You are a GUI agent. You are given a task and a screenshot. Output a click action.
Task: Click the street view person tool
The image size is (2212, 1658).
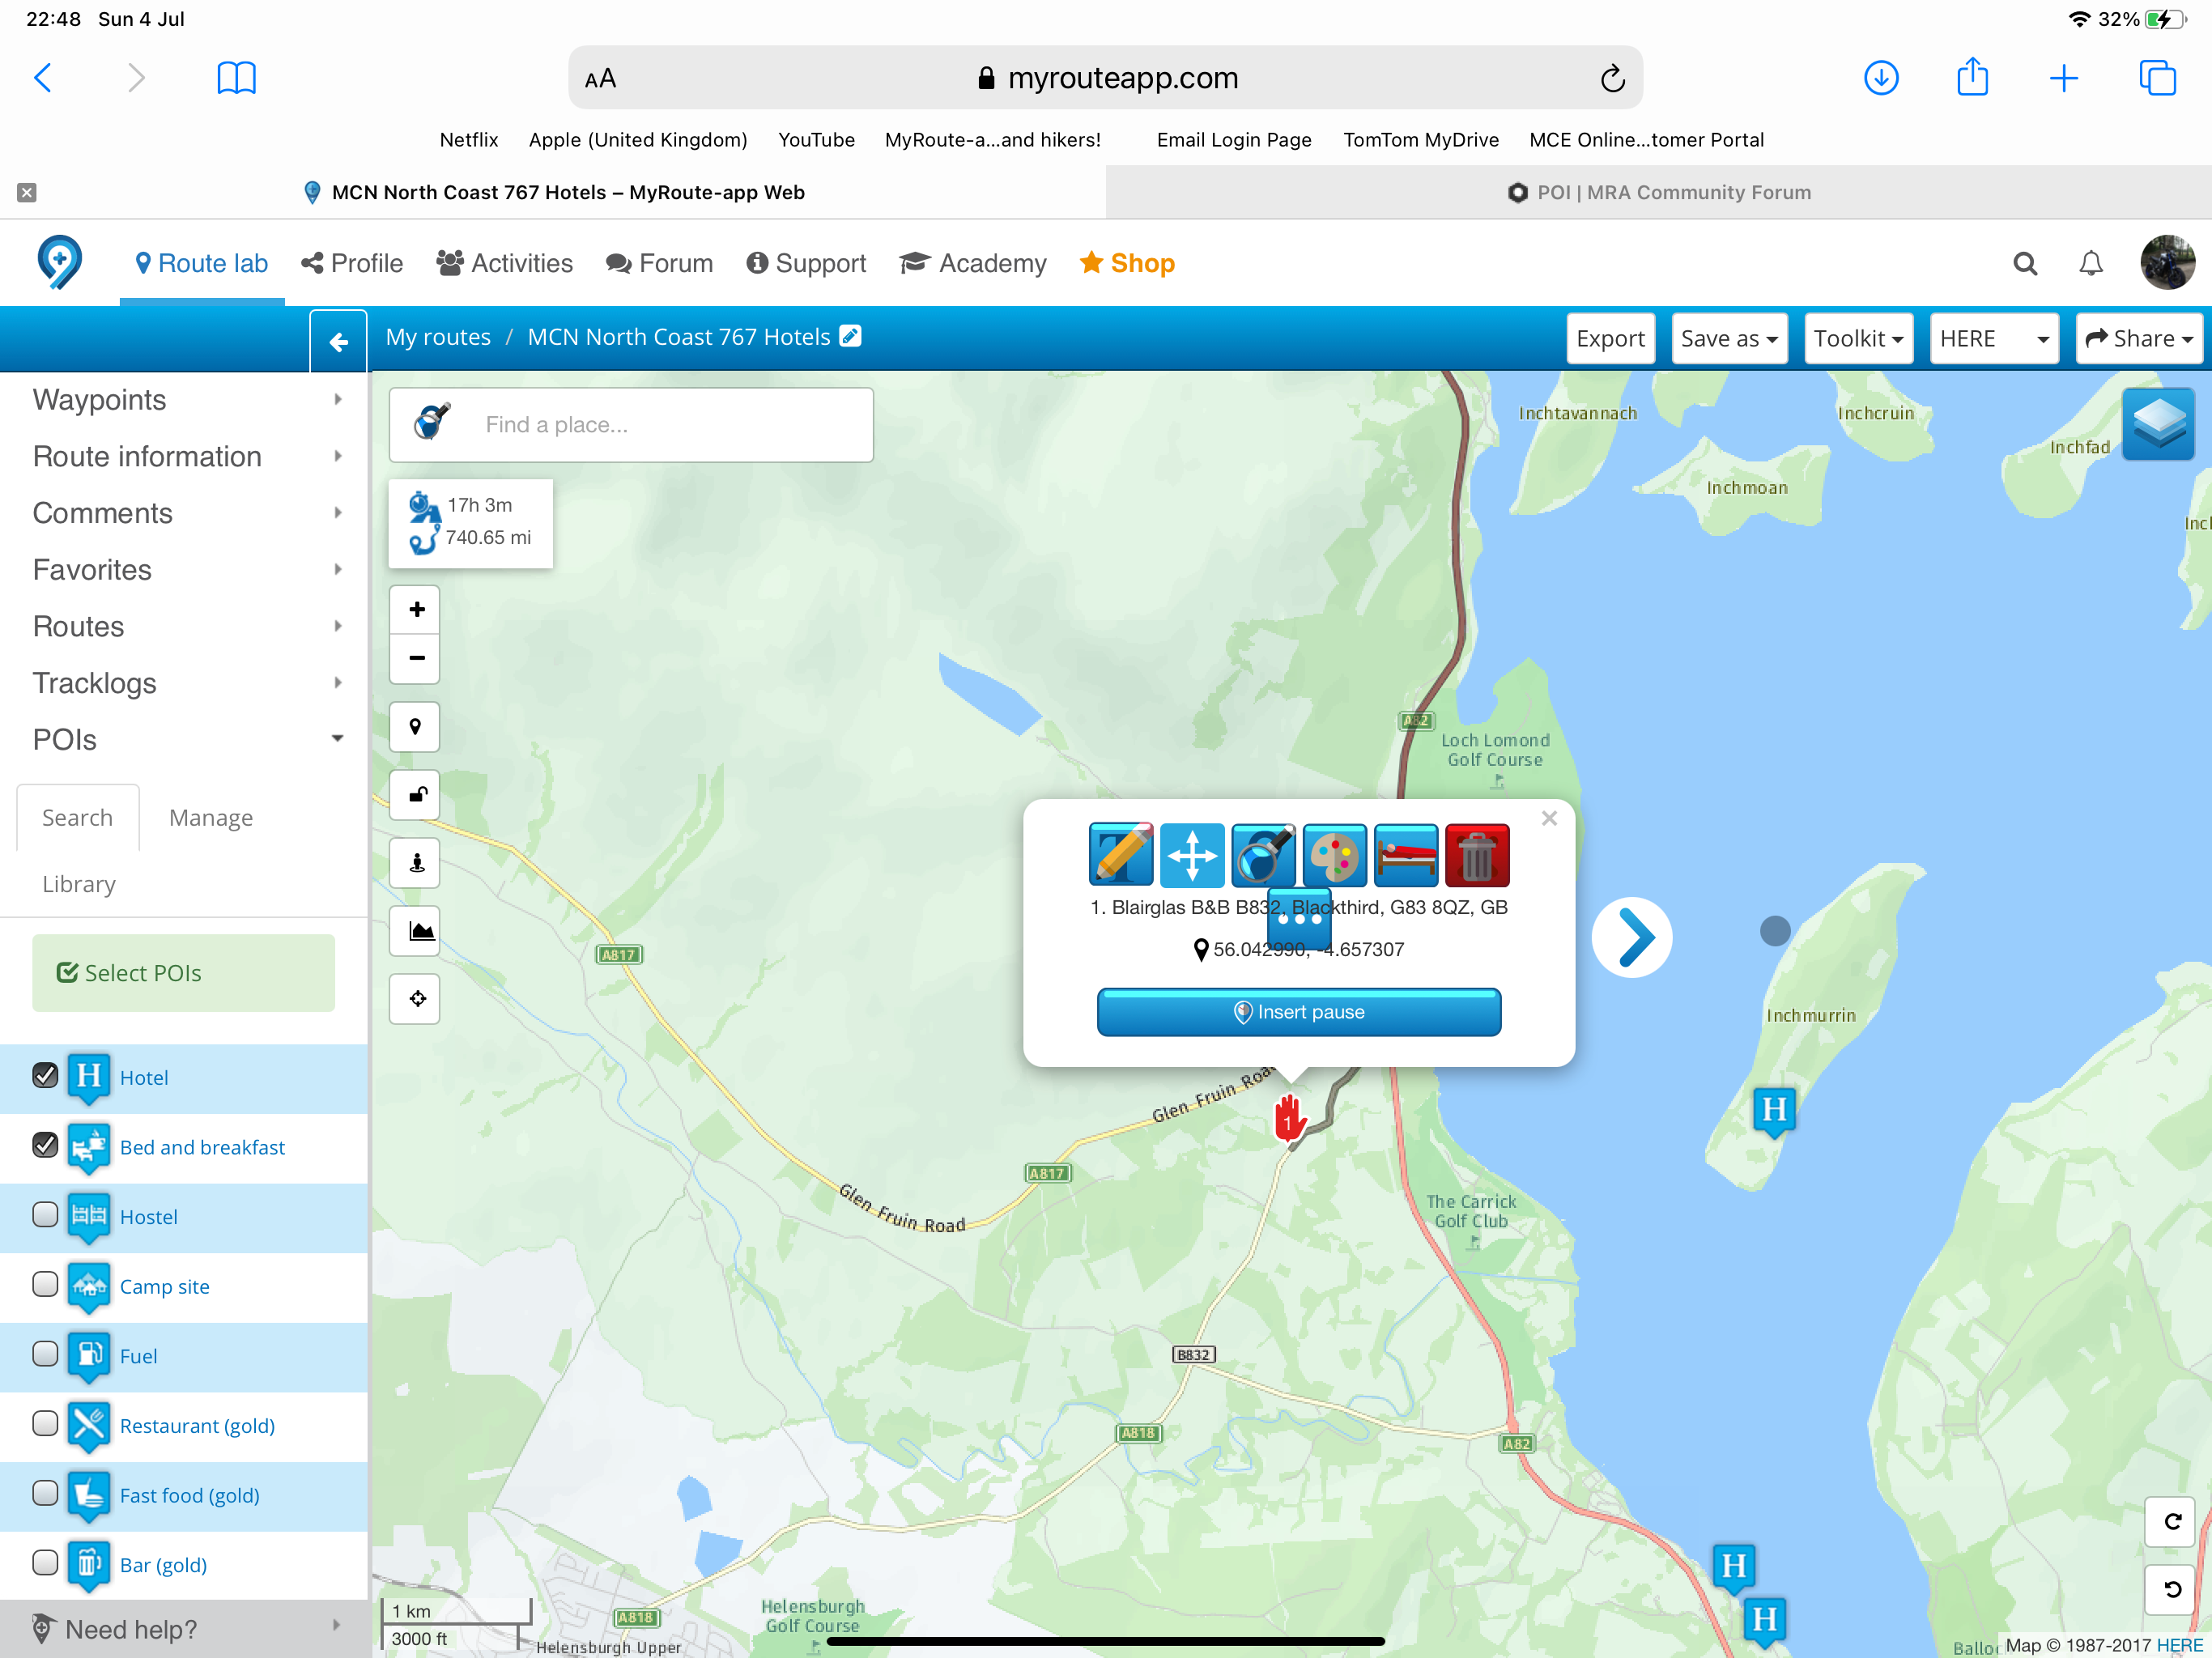415,863
